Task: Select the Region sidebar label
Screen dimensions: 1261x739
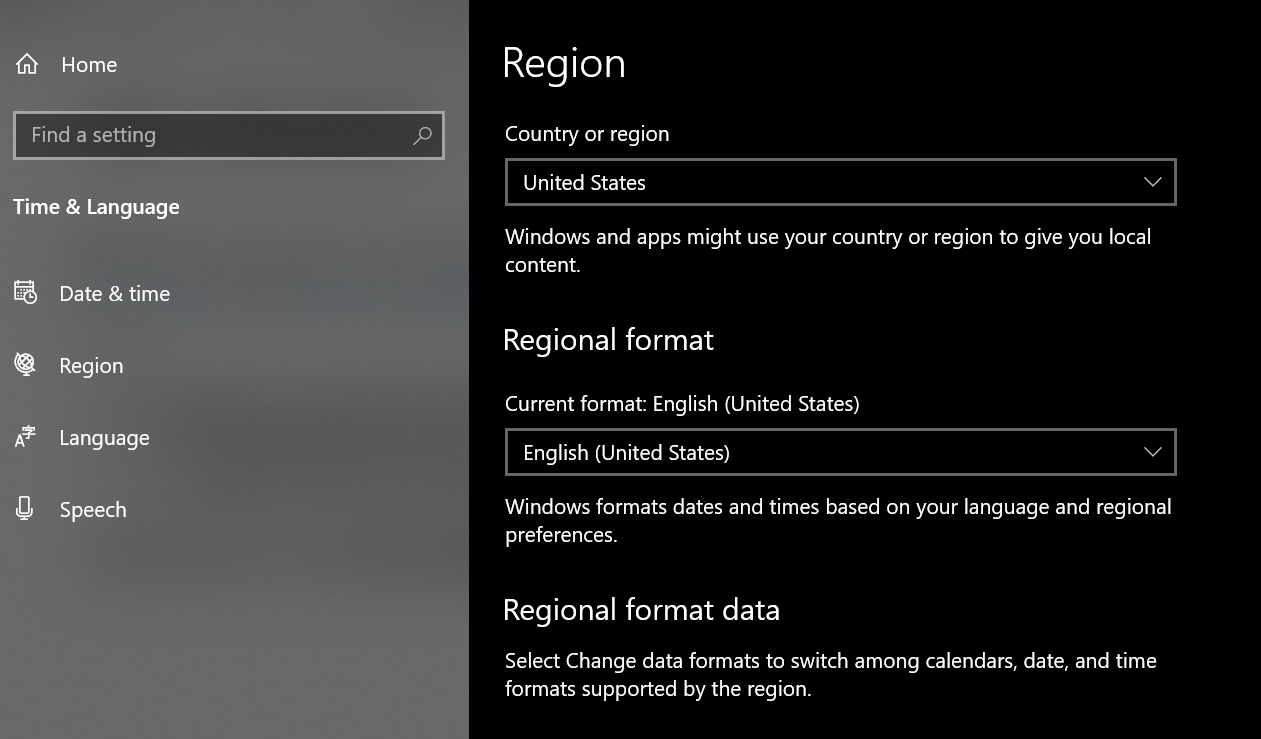Action: click(91, 366)
